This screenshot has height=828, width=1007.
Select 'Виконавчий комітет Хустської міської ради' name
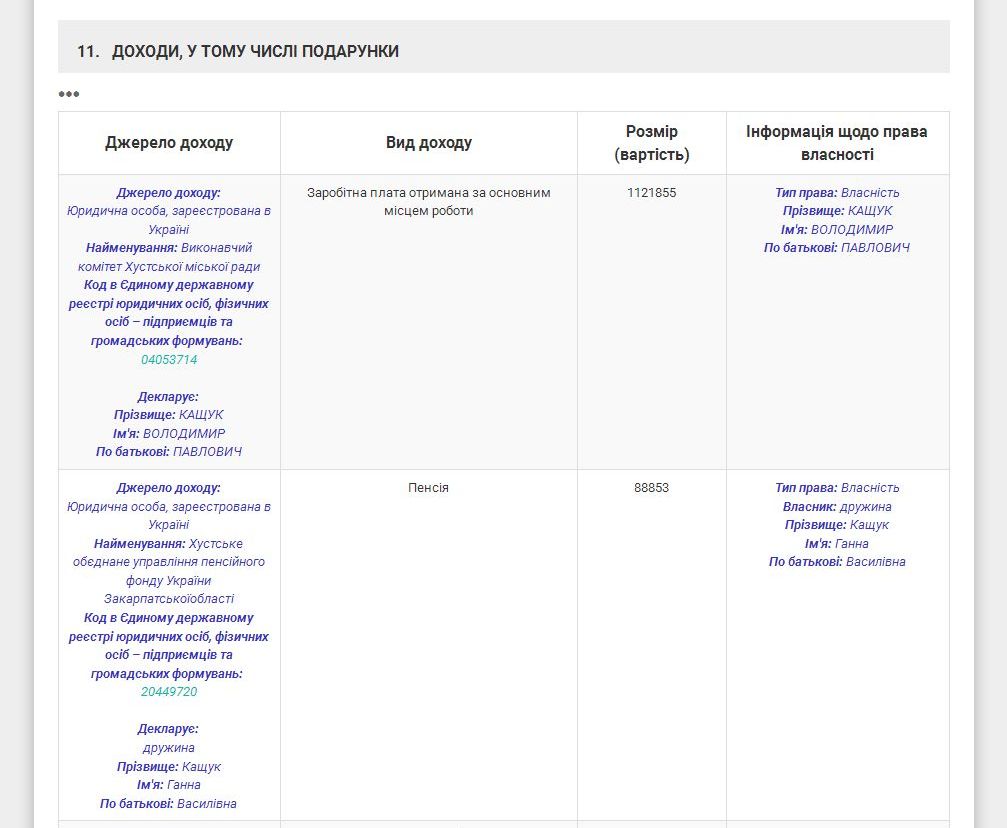tap(169, 257)
